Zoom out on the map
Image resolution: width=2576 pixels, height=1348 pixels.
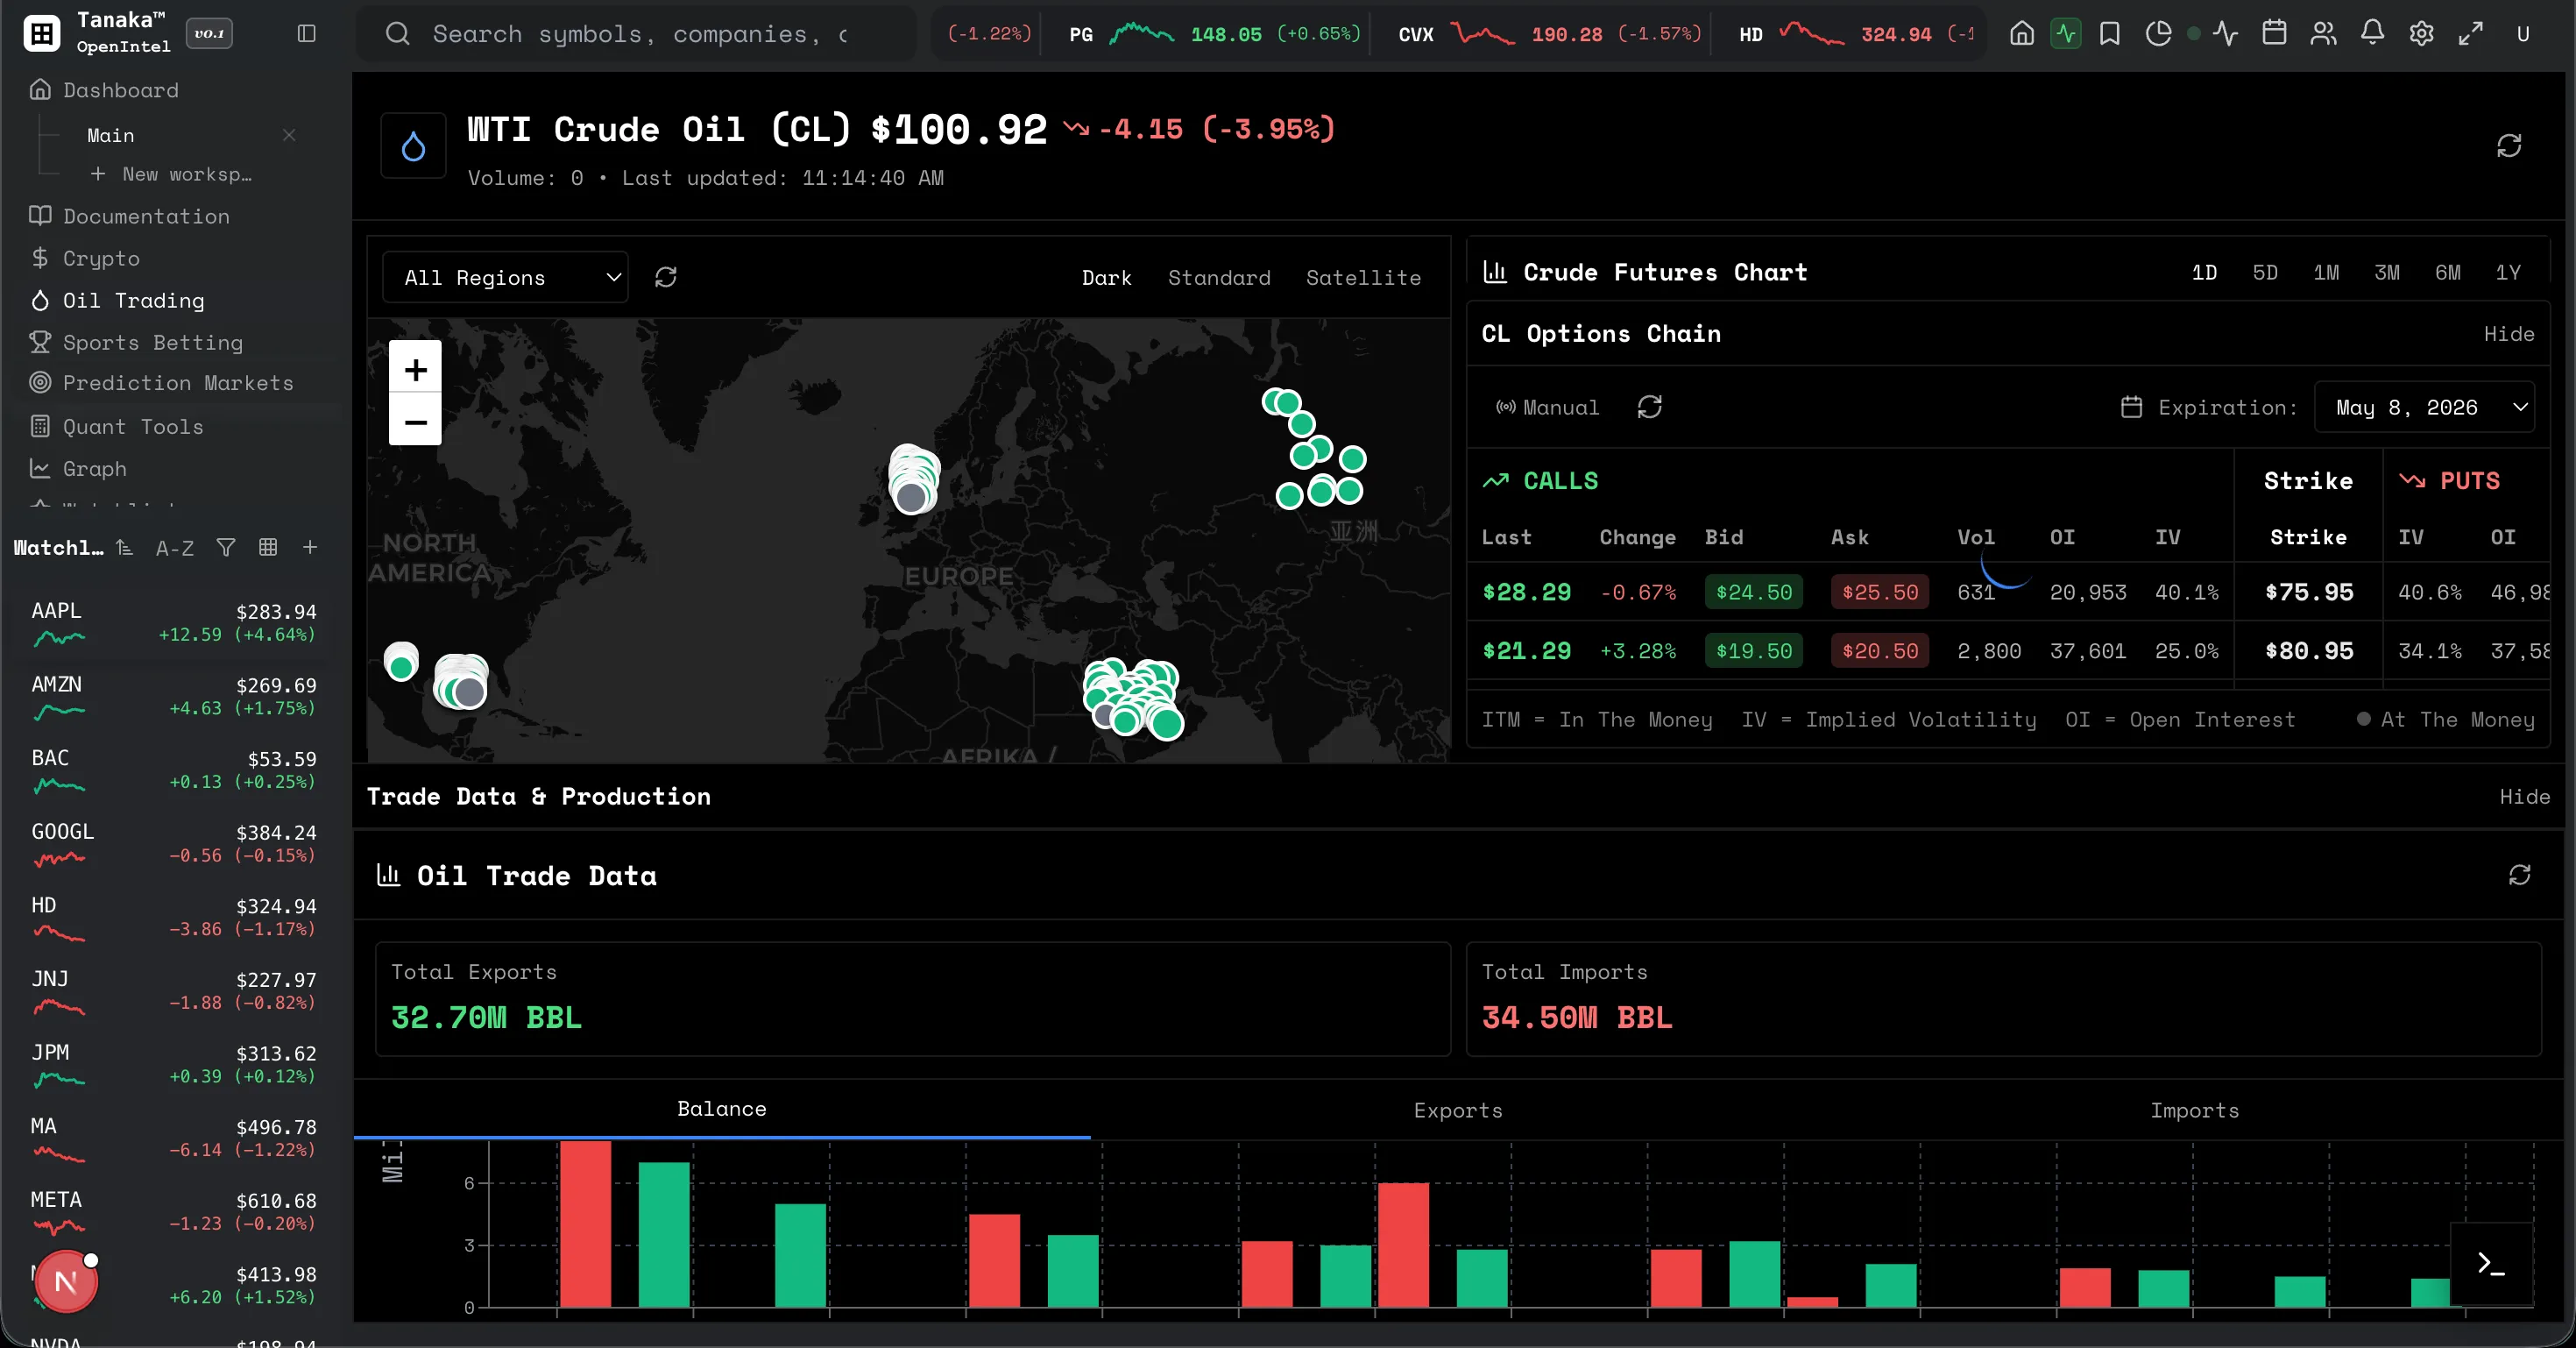click(415, 422)
